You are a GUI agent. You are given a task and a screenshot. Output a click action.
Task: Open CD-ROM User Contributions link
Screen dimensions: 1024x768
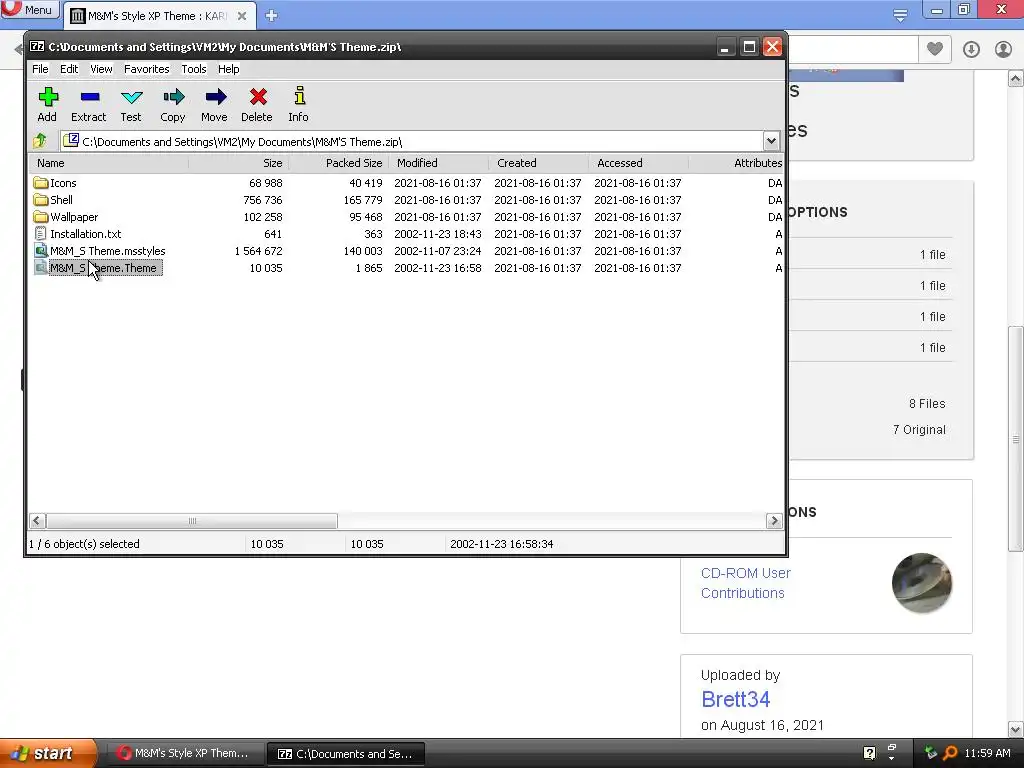click(x=746, y=583)
